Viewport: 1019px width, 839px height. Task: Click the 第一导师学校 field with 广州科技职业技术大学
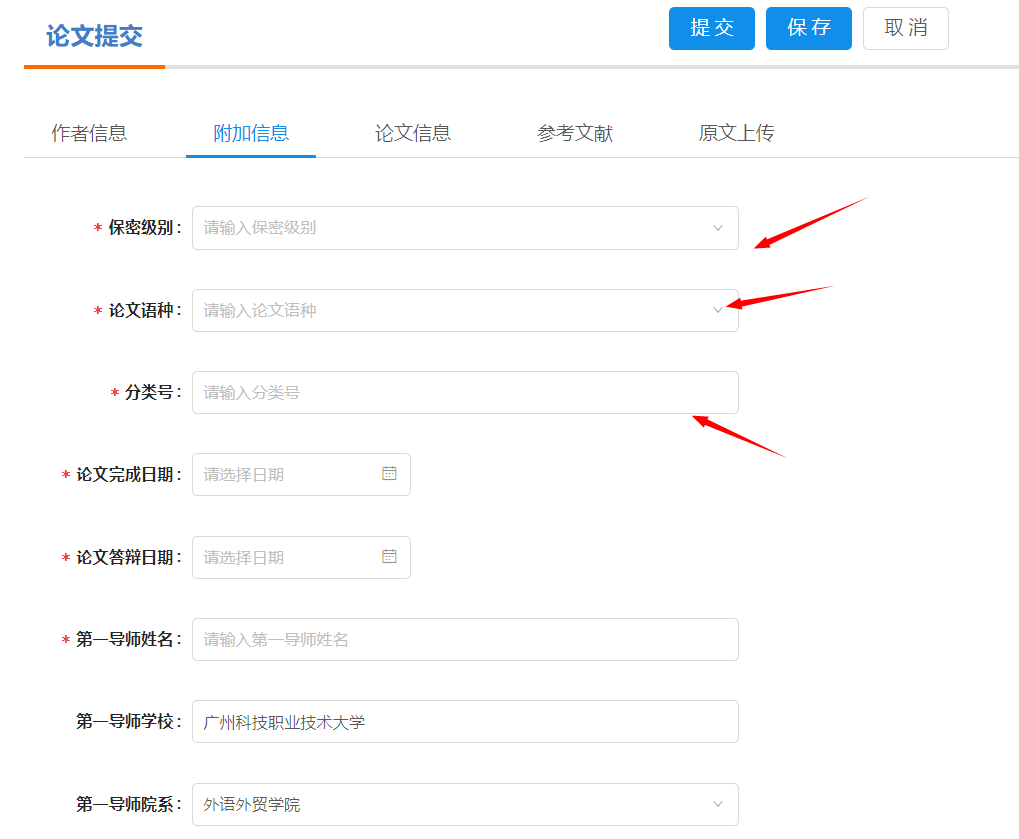point(465,721)
